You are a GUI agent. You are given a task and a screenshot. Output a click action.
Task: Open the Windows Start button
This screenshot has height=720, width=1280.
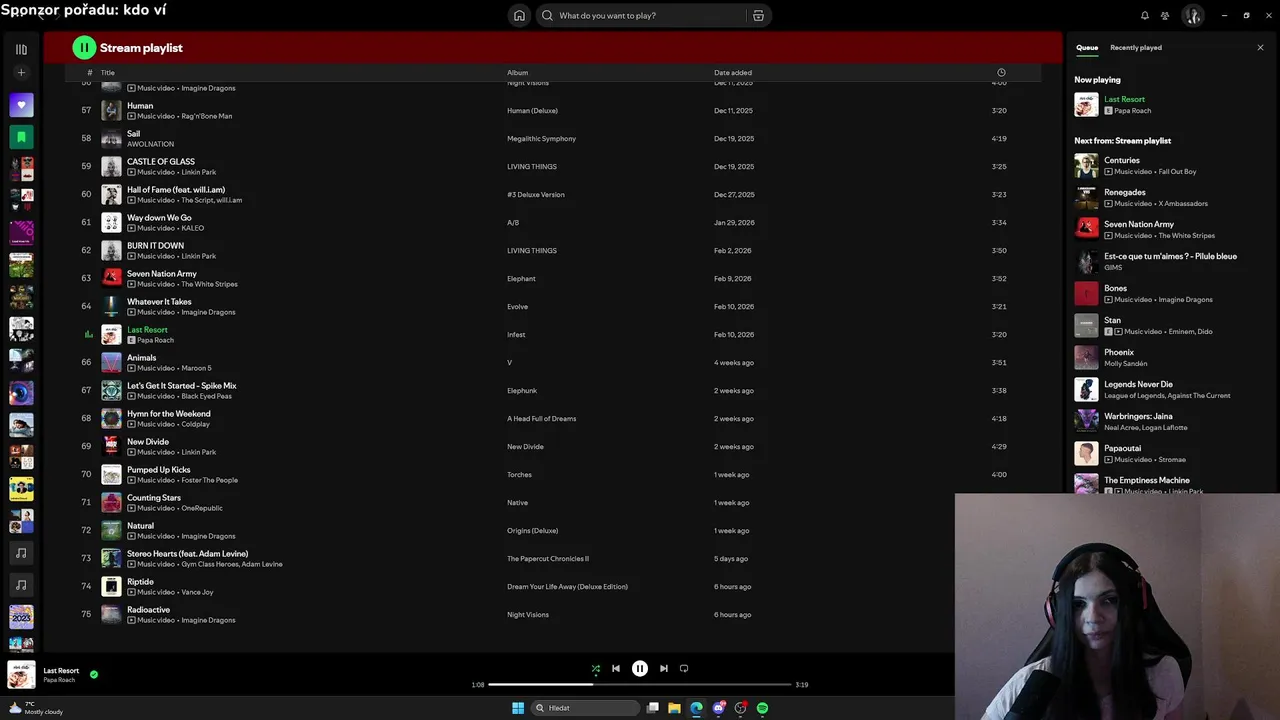pyautogui.click(x=518, y=708)
